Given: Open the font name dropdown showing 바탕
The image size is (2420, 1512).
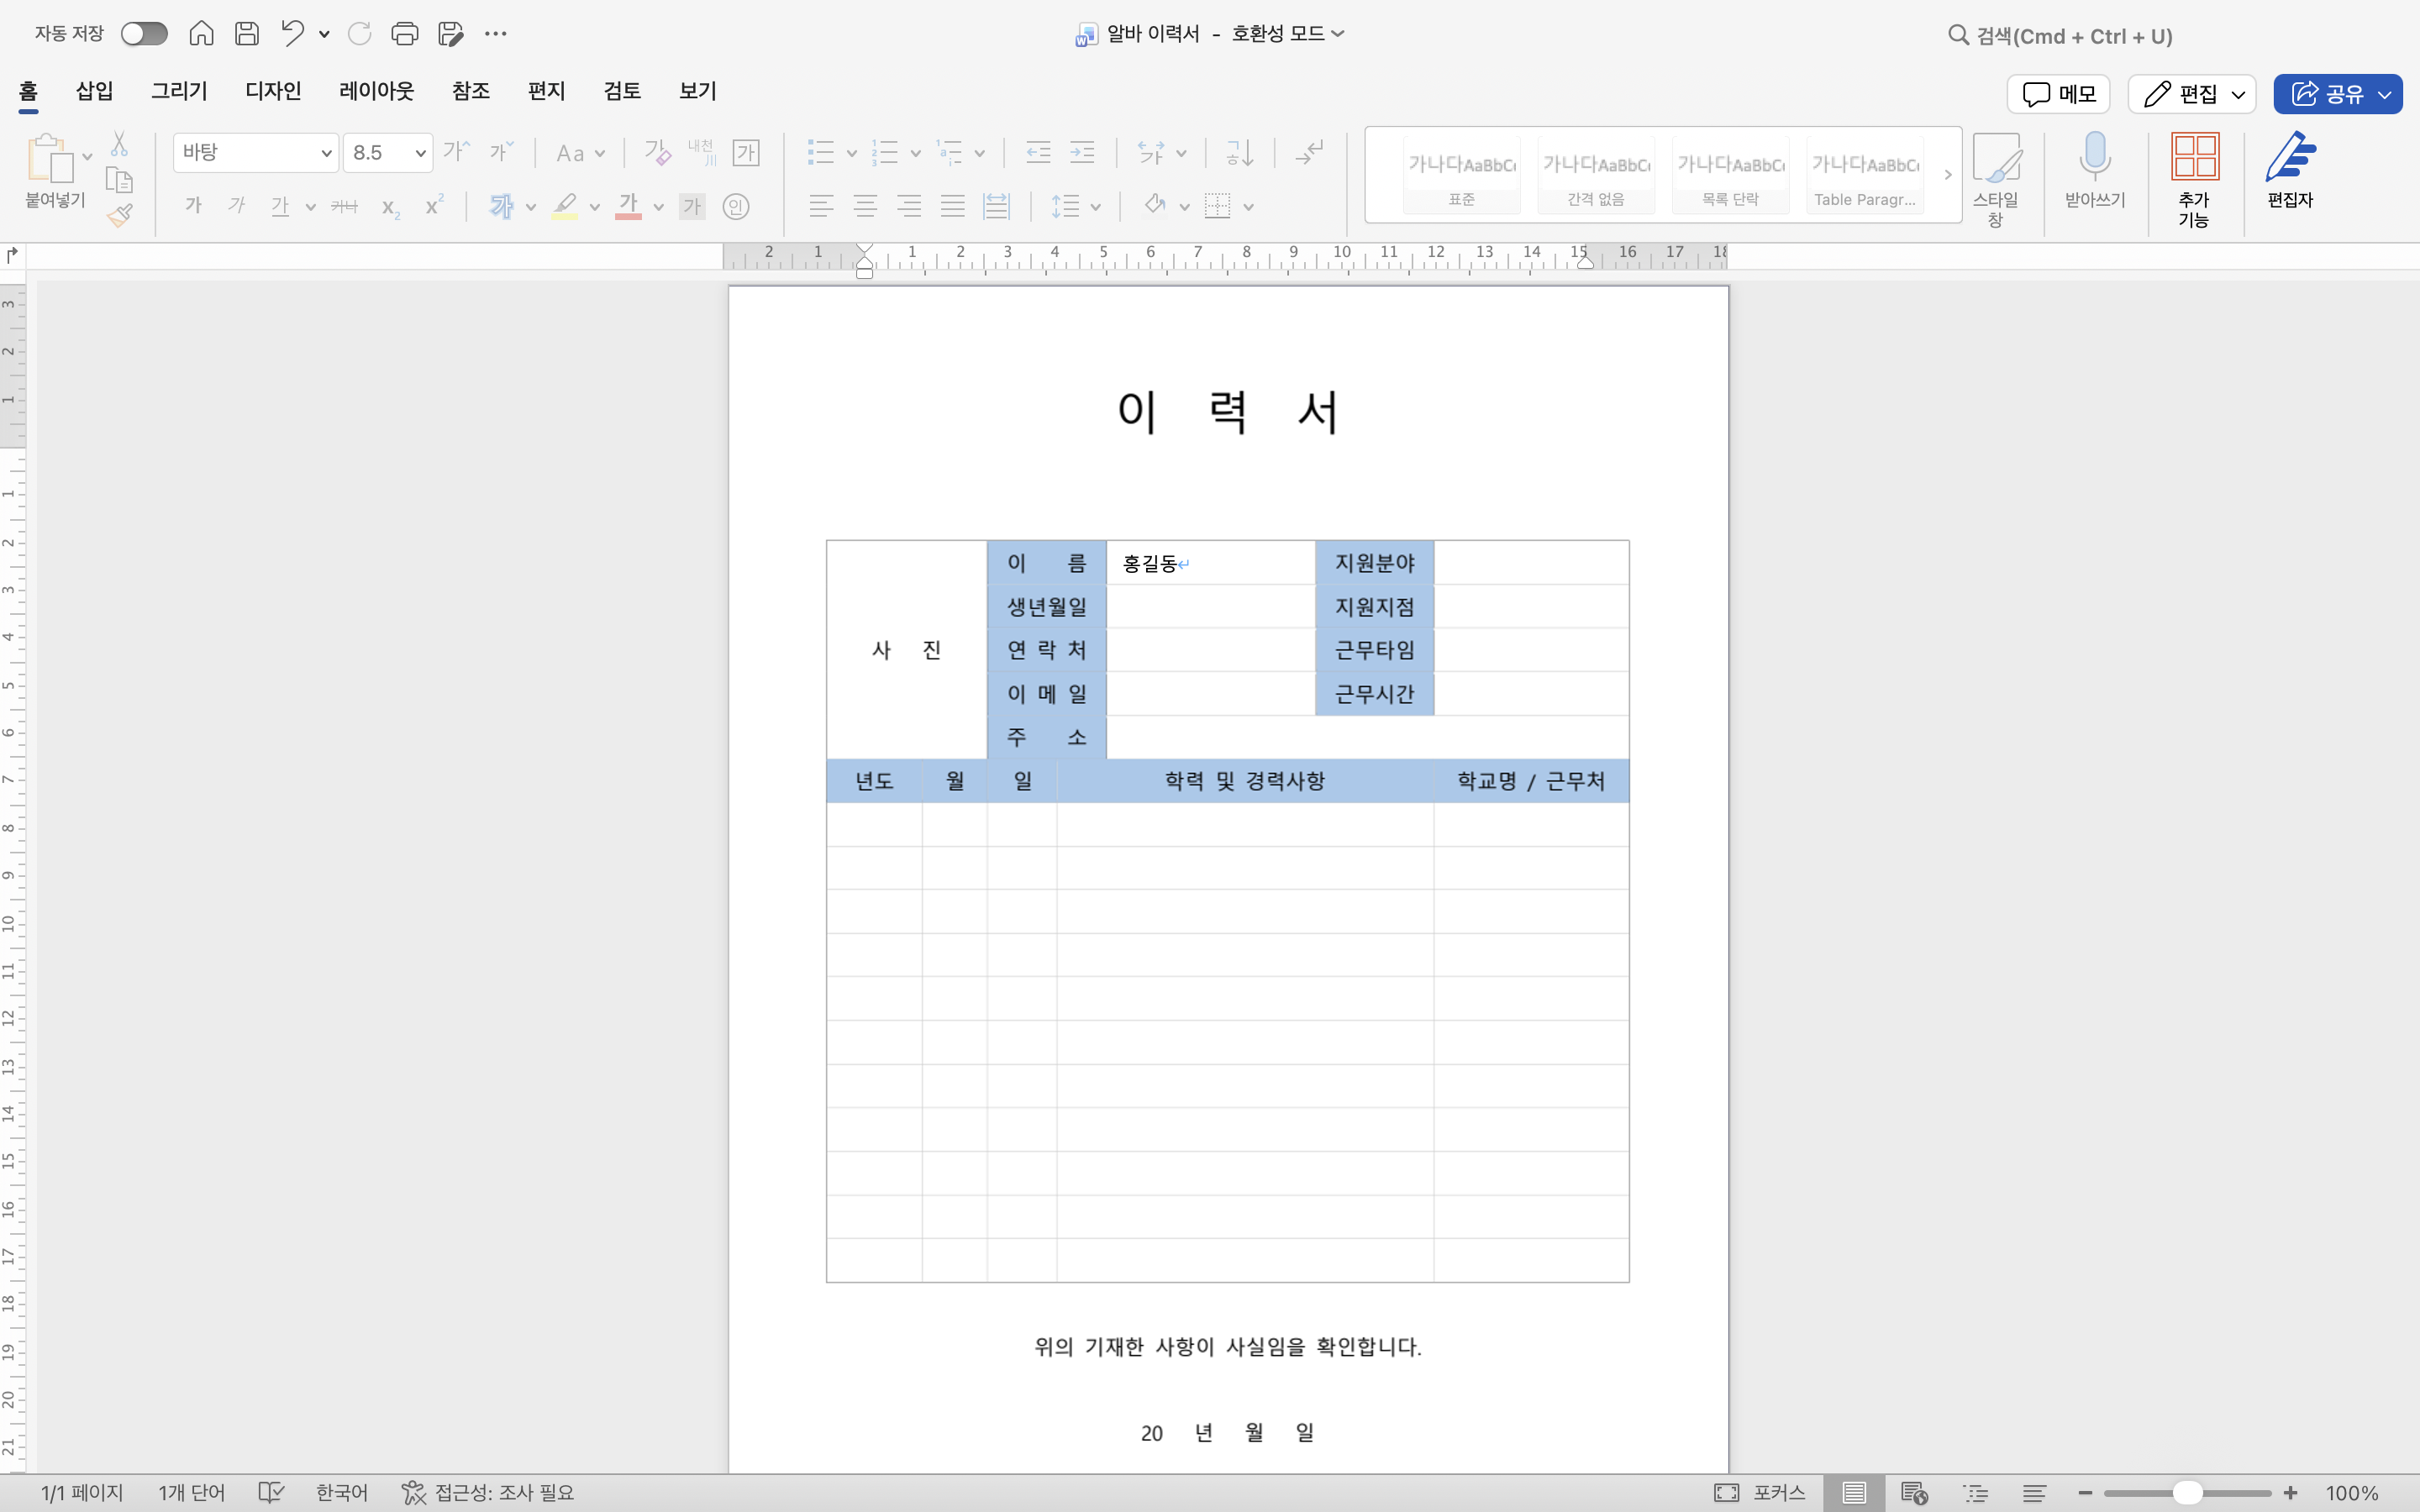Looking at the screenshot, I should pyautogui.click(x=326, y=153).
